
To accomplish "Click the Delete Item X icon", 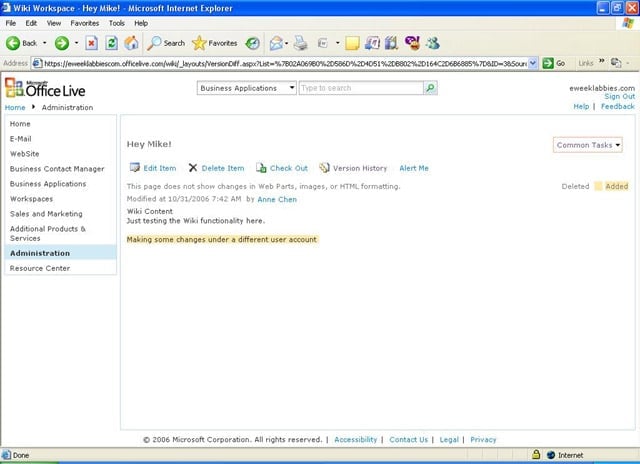I will point(193,168).
